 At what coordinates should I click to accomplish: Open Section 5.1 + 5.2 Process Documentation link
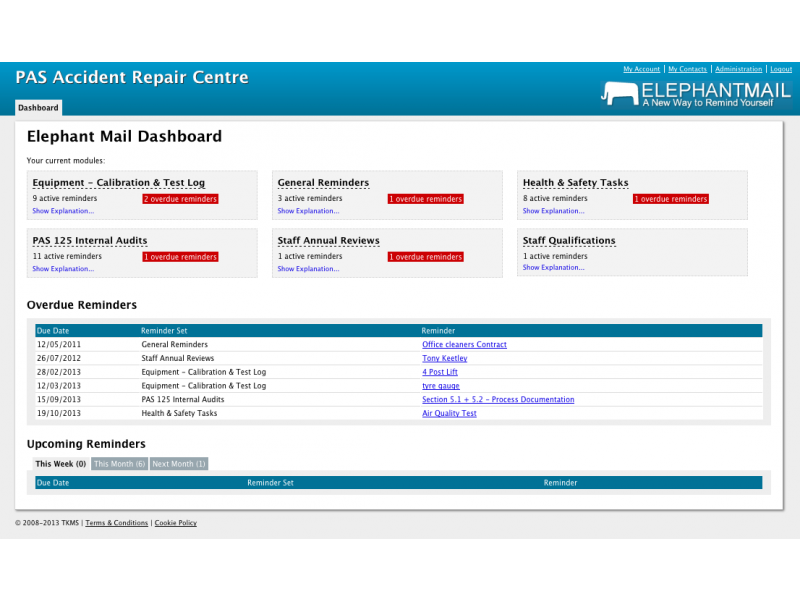click(x=498, y=399)
